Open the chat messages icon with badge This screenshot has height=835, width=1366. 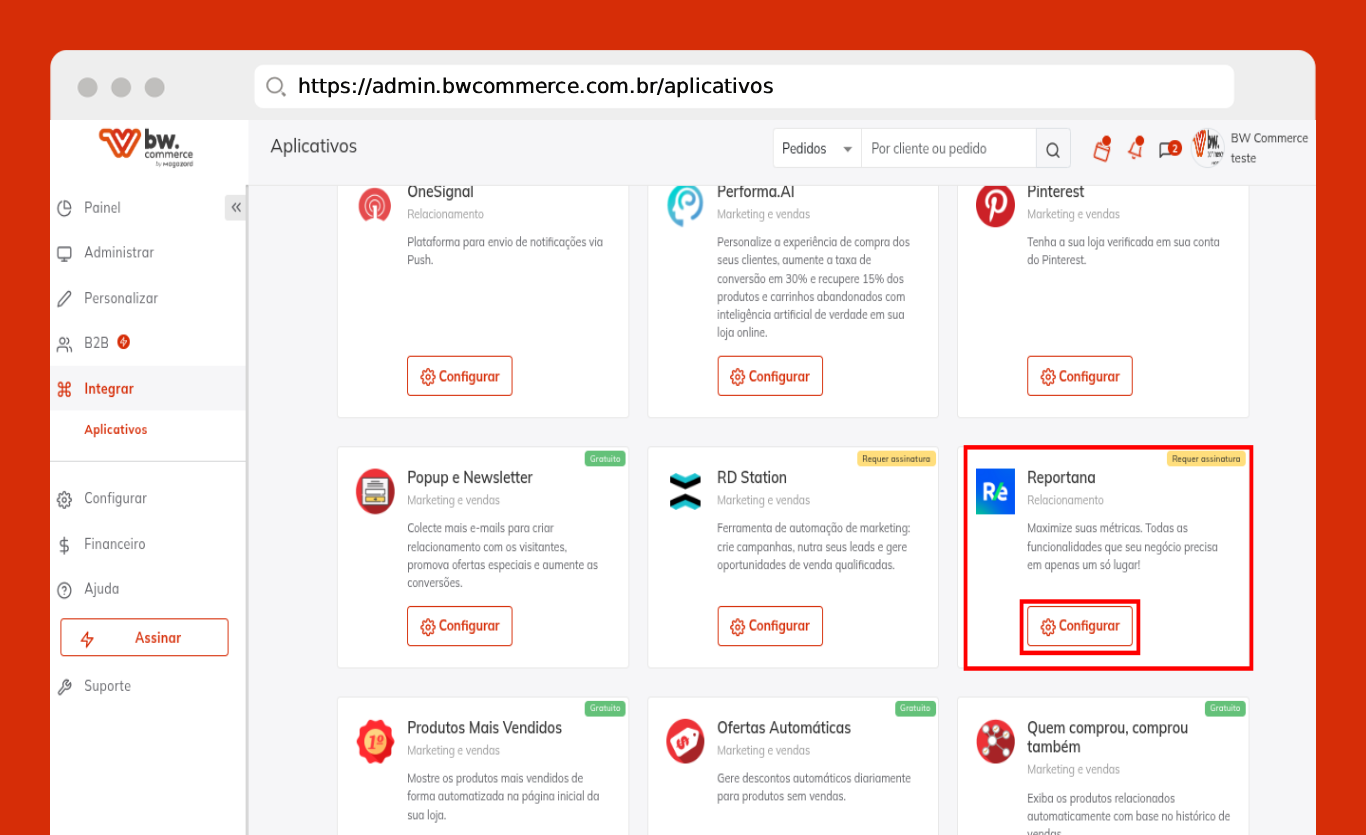coord(1168,149)
